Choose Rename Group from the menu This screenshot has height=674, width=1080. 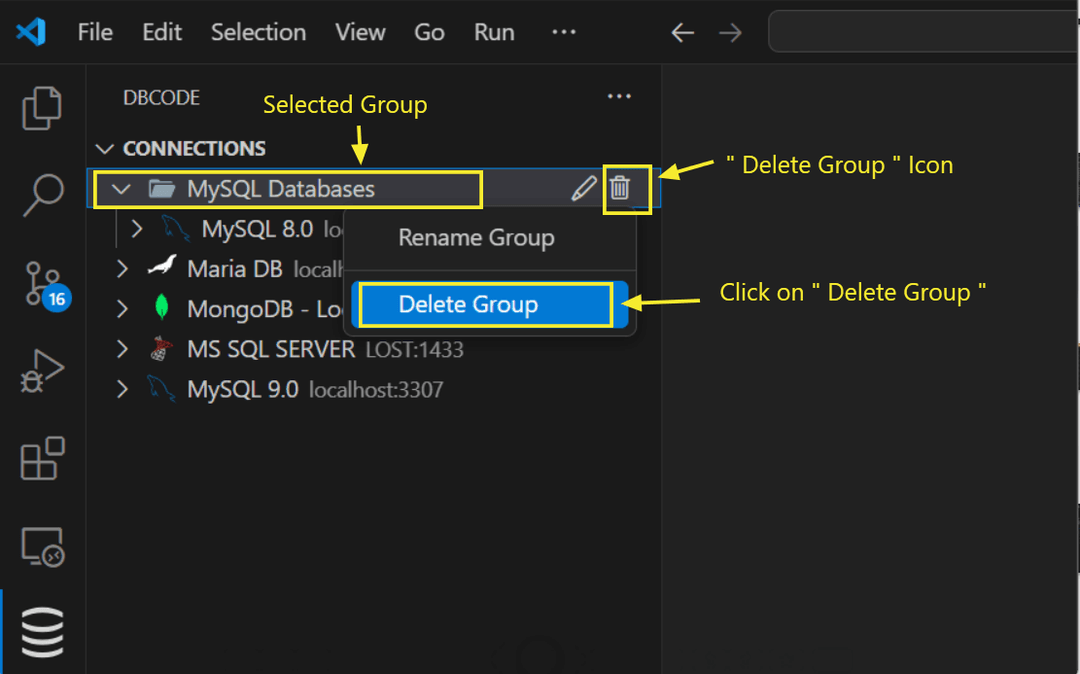tap(476, 238)
